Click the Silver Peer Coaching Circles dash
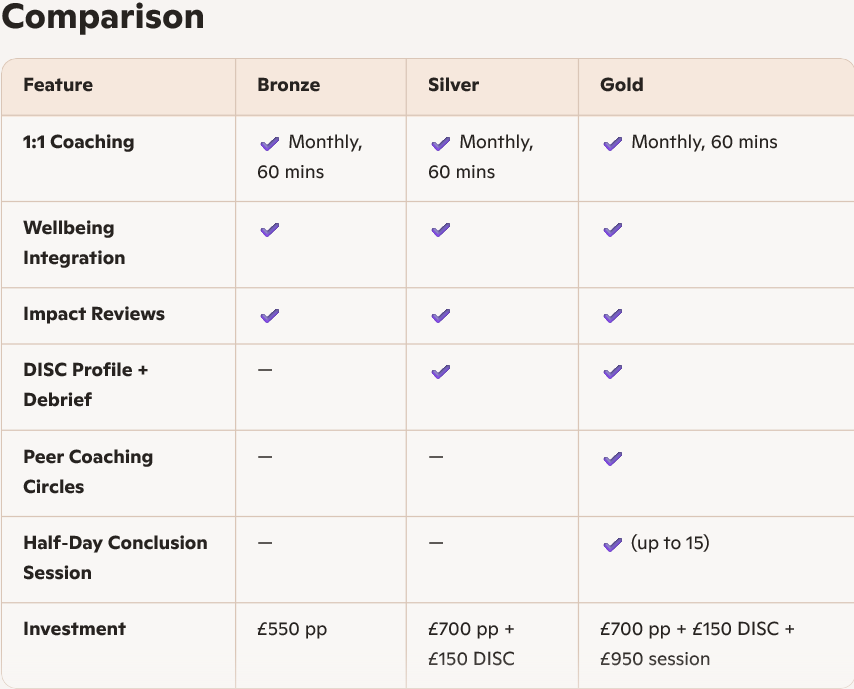 (436, 456)
